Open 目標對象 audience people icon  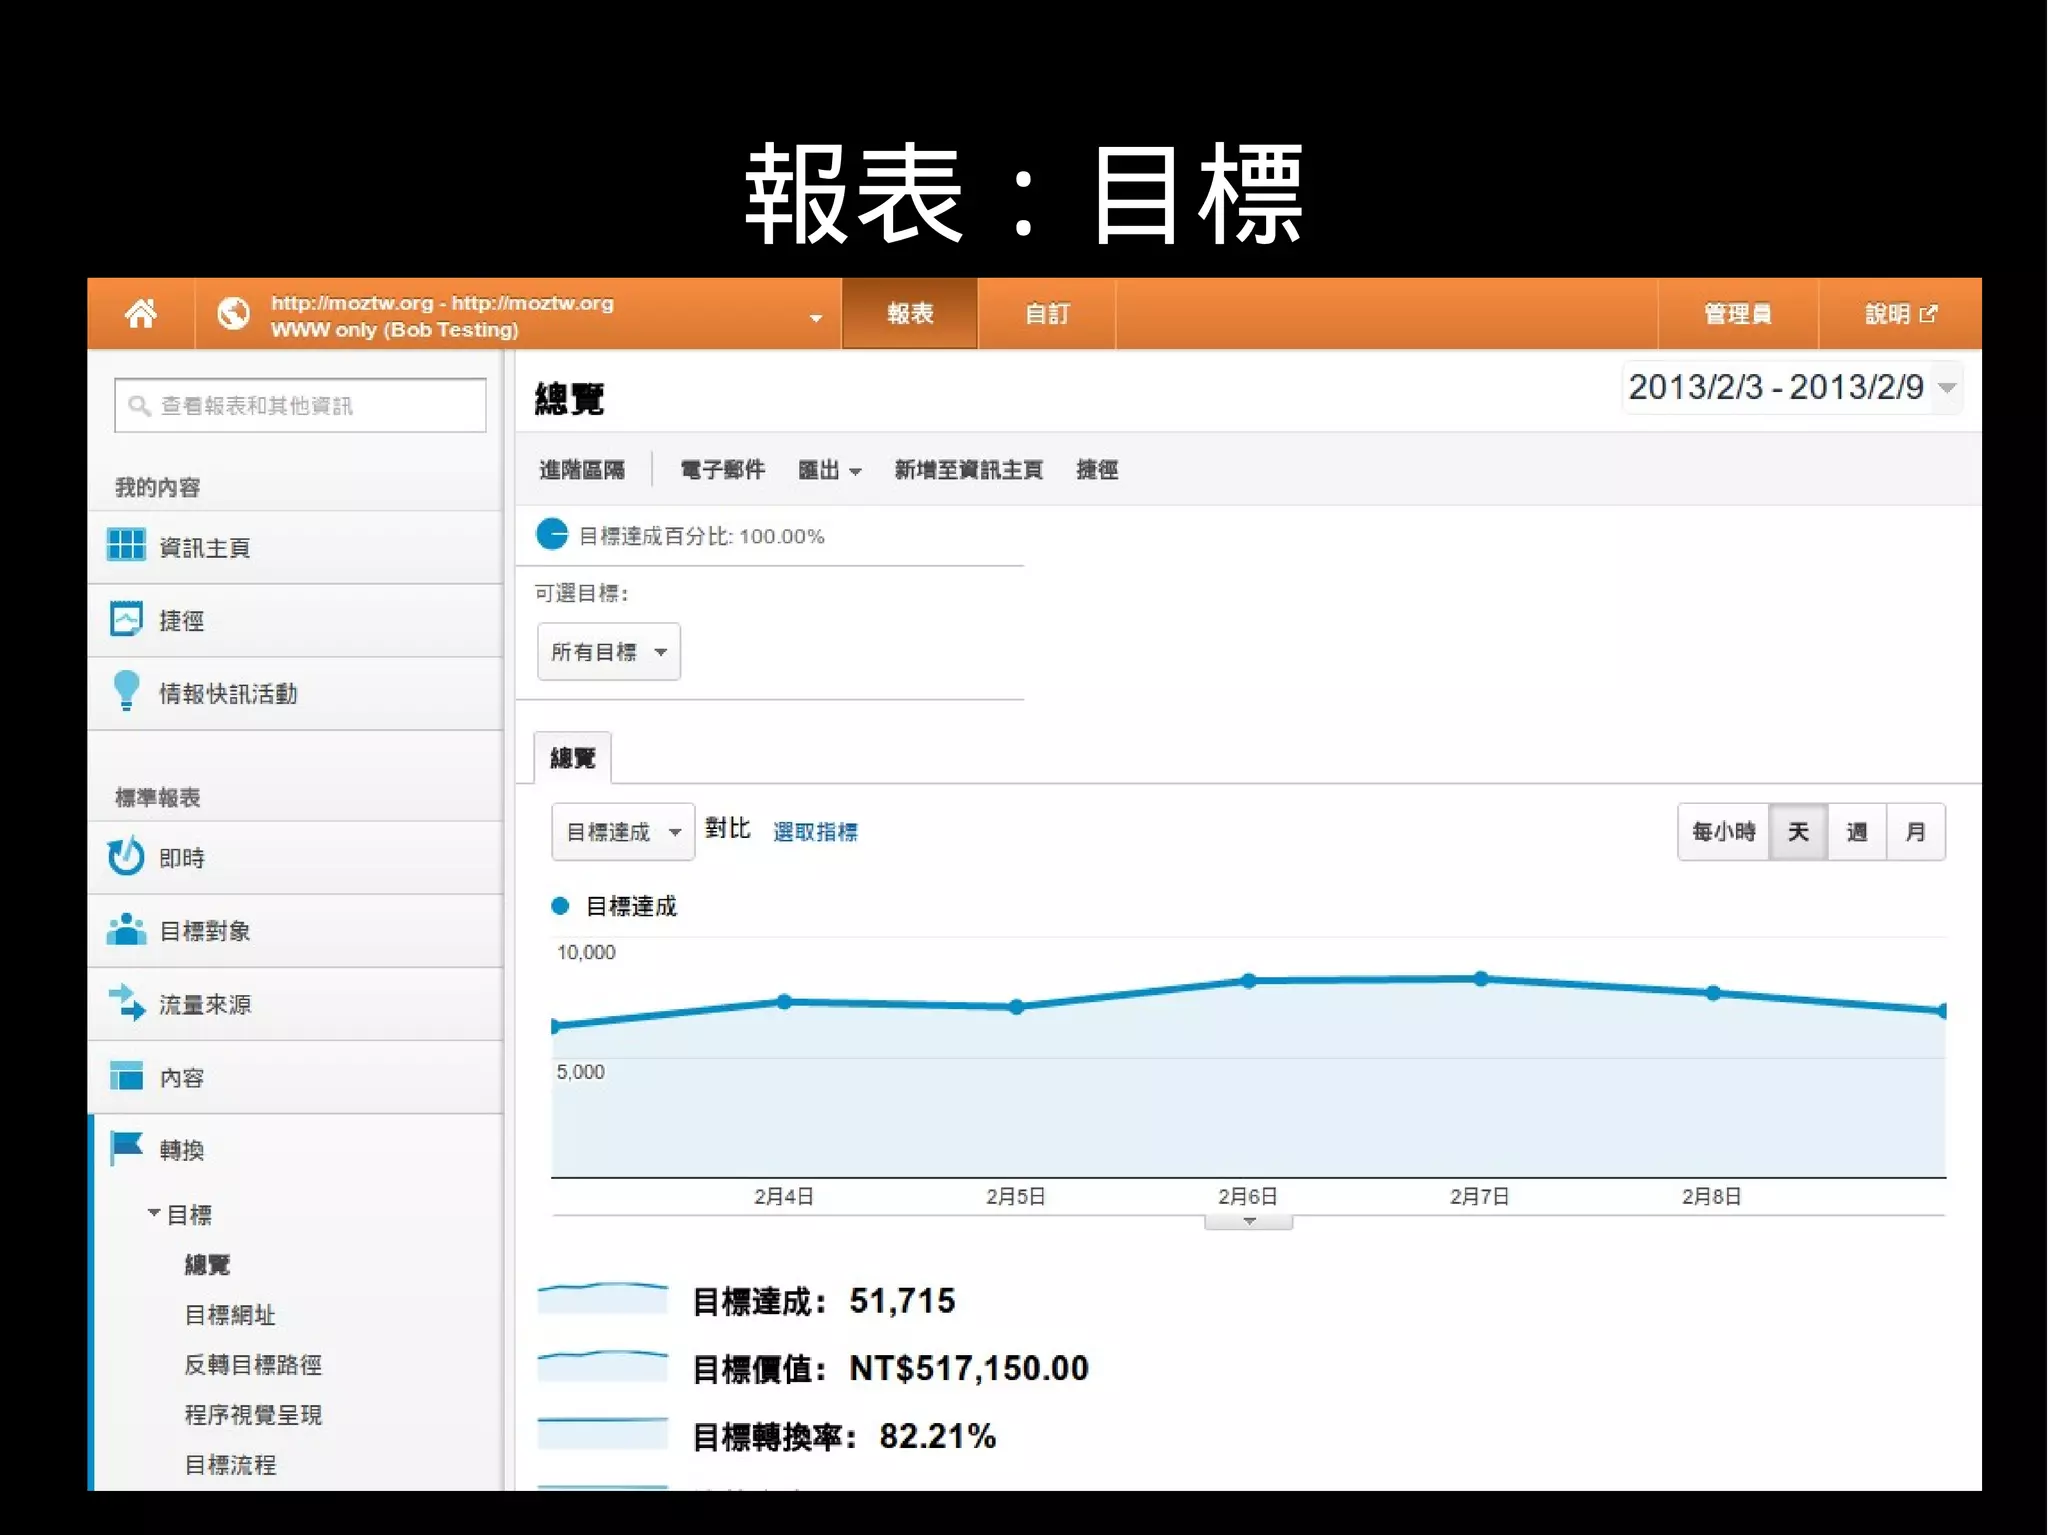[x=126, y=930]
